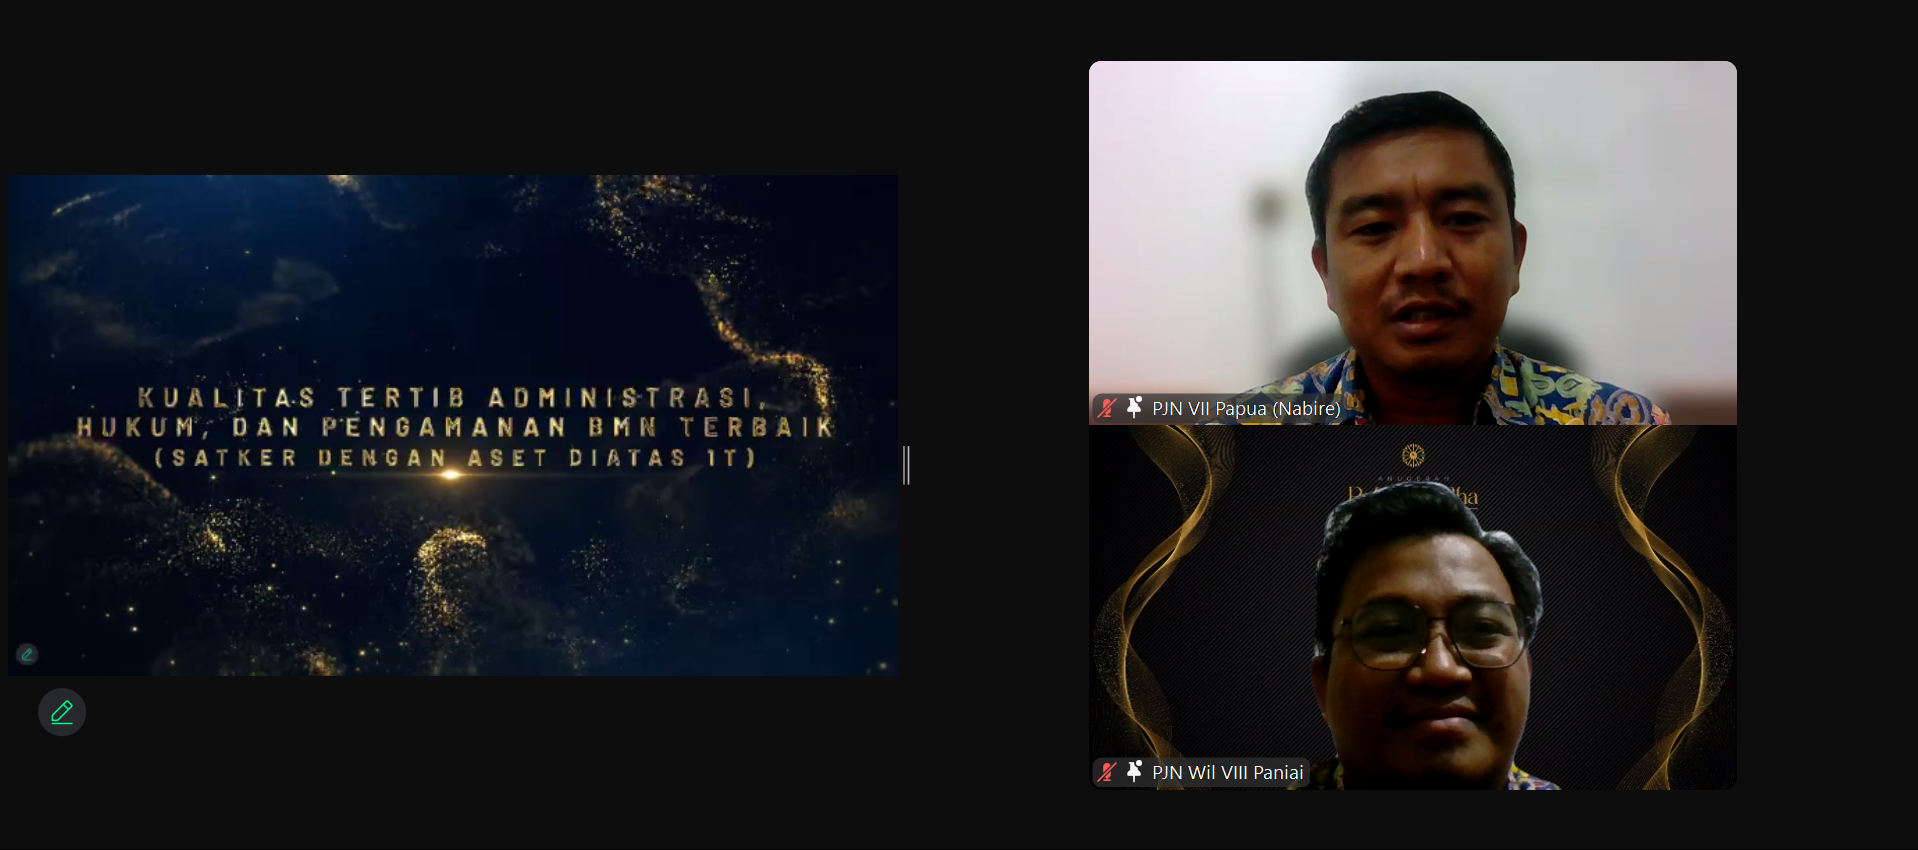
Task: Click the "KUALITAS TERTIB ADMINISTRASI" title line
Action: (450, 398)
